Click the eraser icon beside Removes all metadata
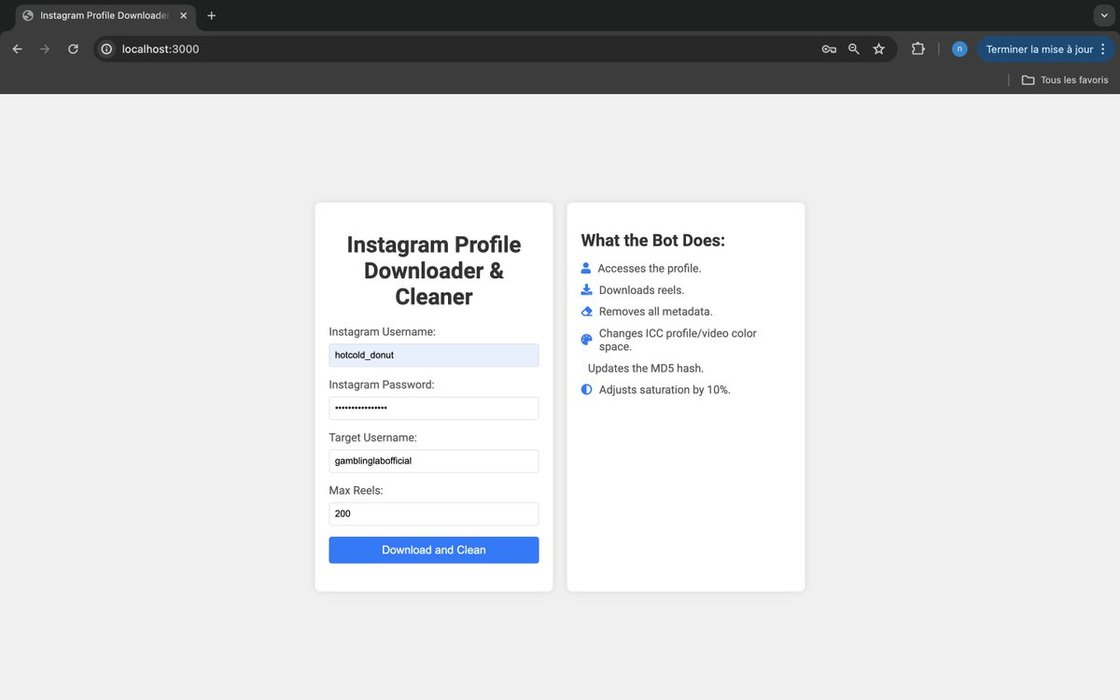Screen dimensions: 1120x700 pos(586,311)
